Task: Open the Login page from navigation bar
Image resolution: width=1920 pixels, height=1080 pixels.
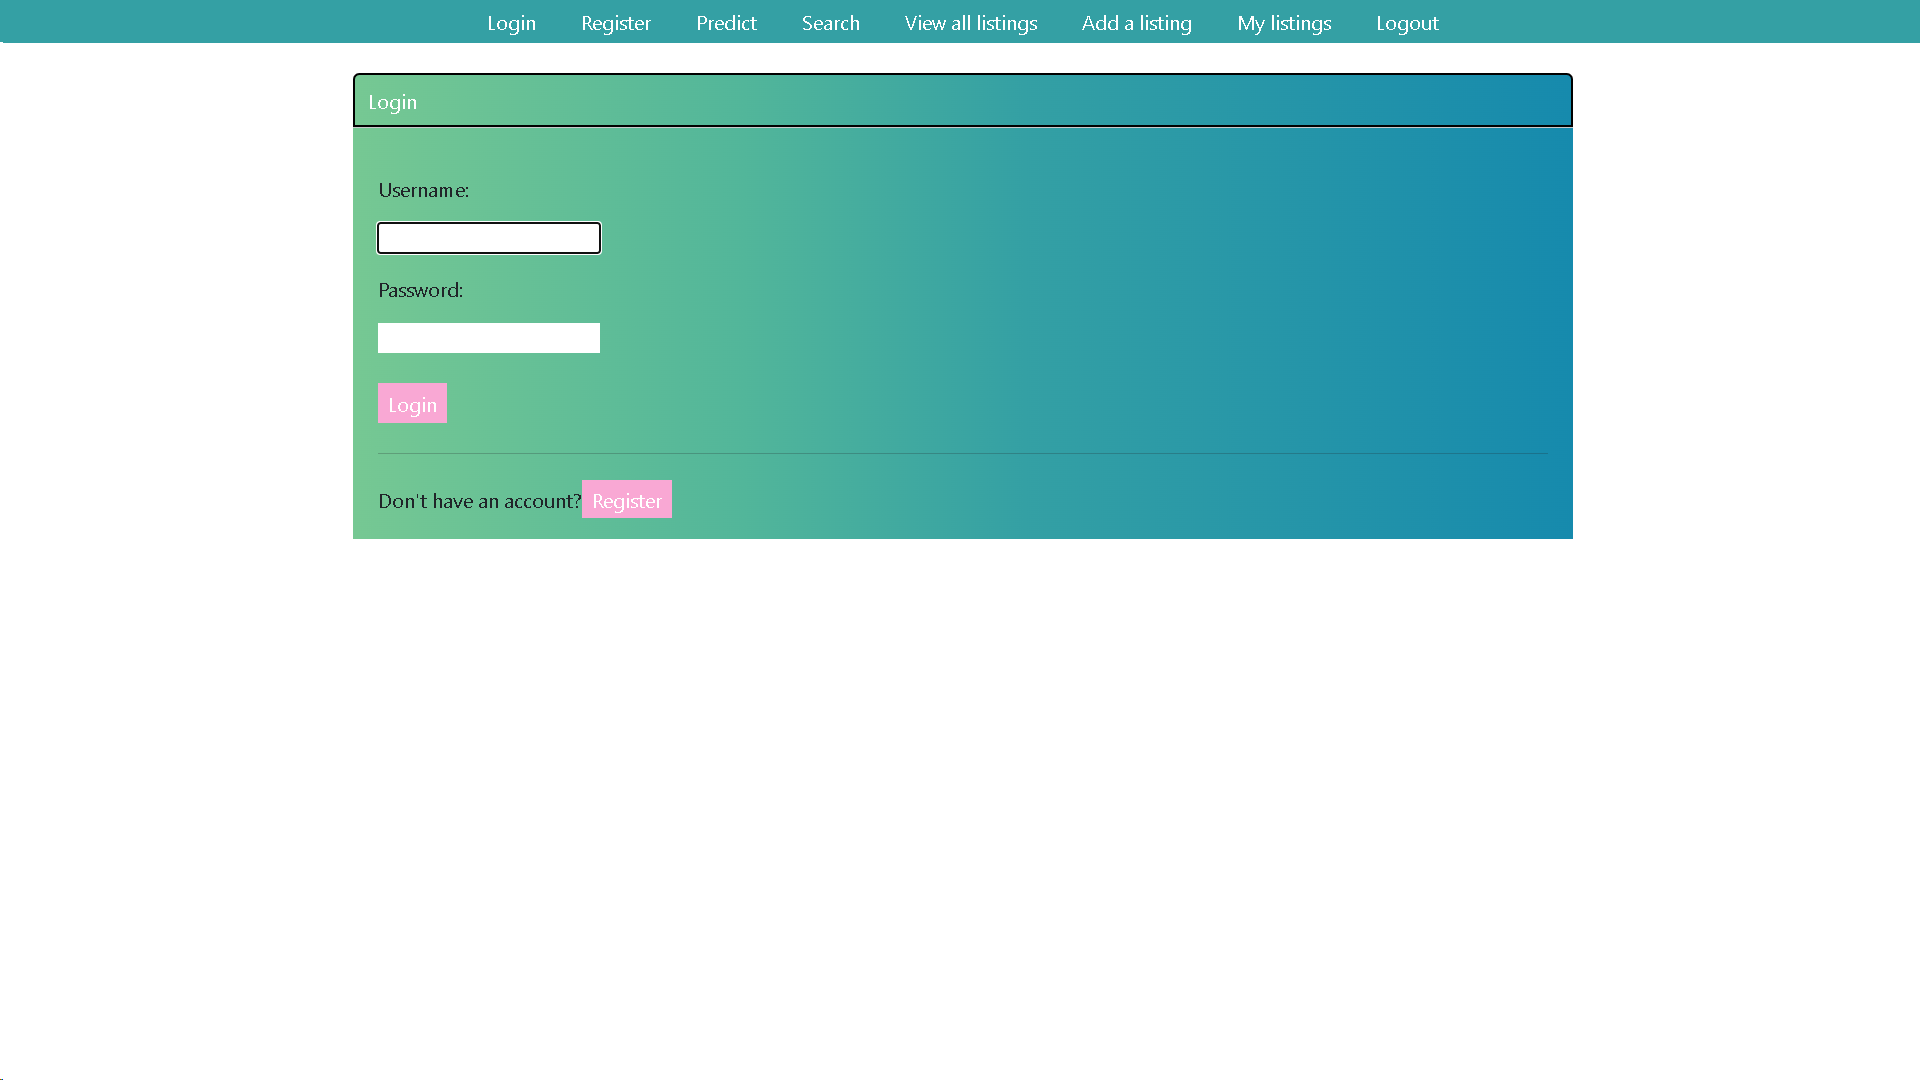Action: (x=511, y=23)
